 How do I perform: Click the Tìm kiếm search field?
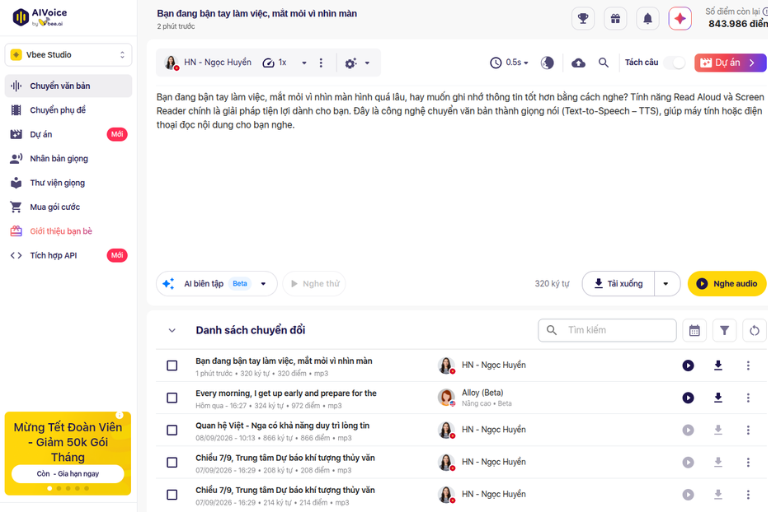[x=607, y=331]
